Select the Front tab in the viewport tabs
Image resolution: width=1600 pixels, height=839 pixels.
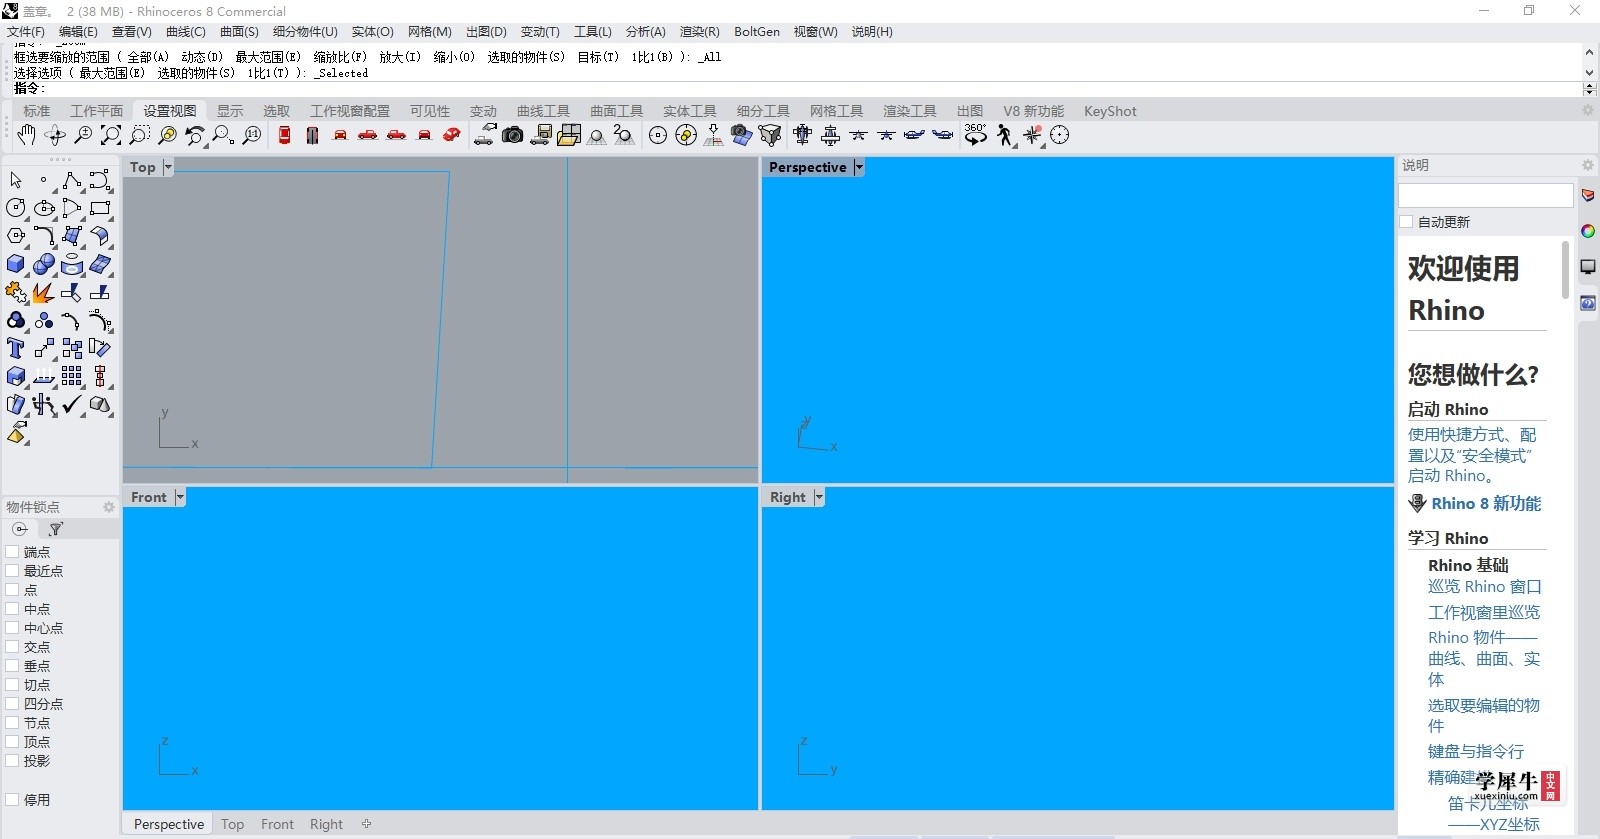(277, 824)
